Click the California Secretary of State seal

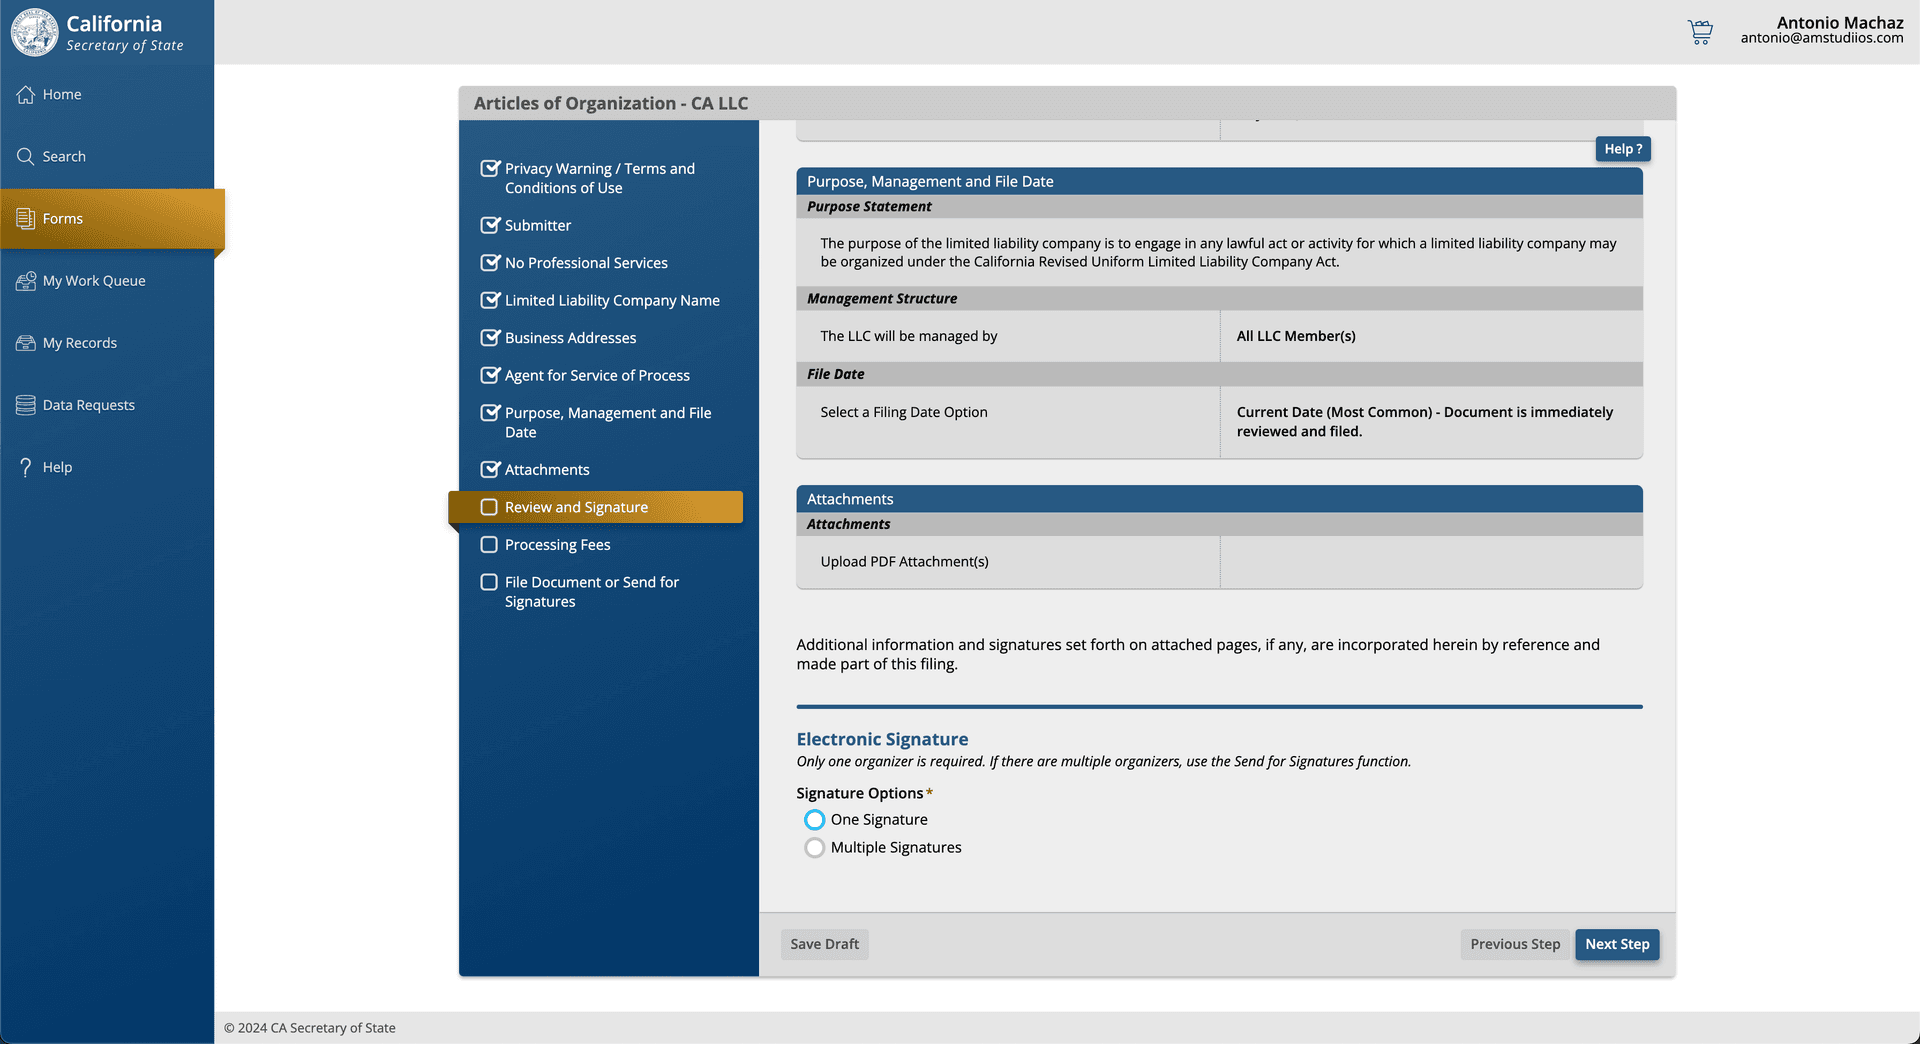click(x=35, y=32)
